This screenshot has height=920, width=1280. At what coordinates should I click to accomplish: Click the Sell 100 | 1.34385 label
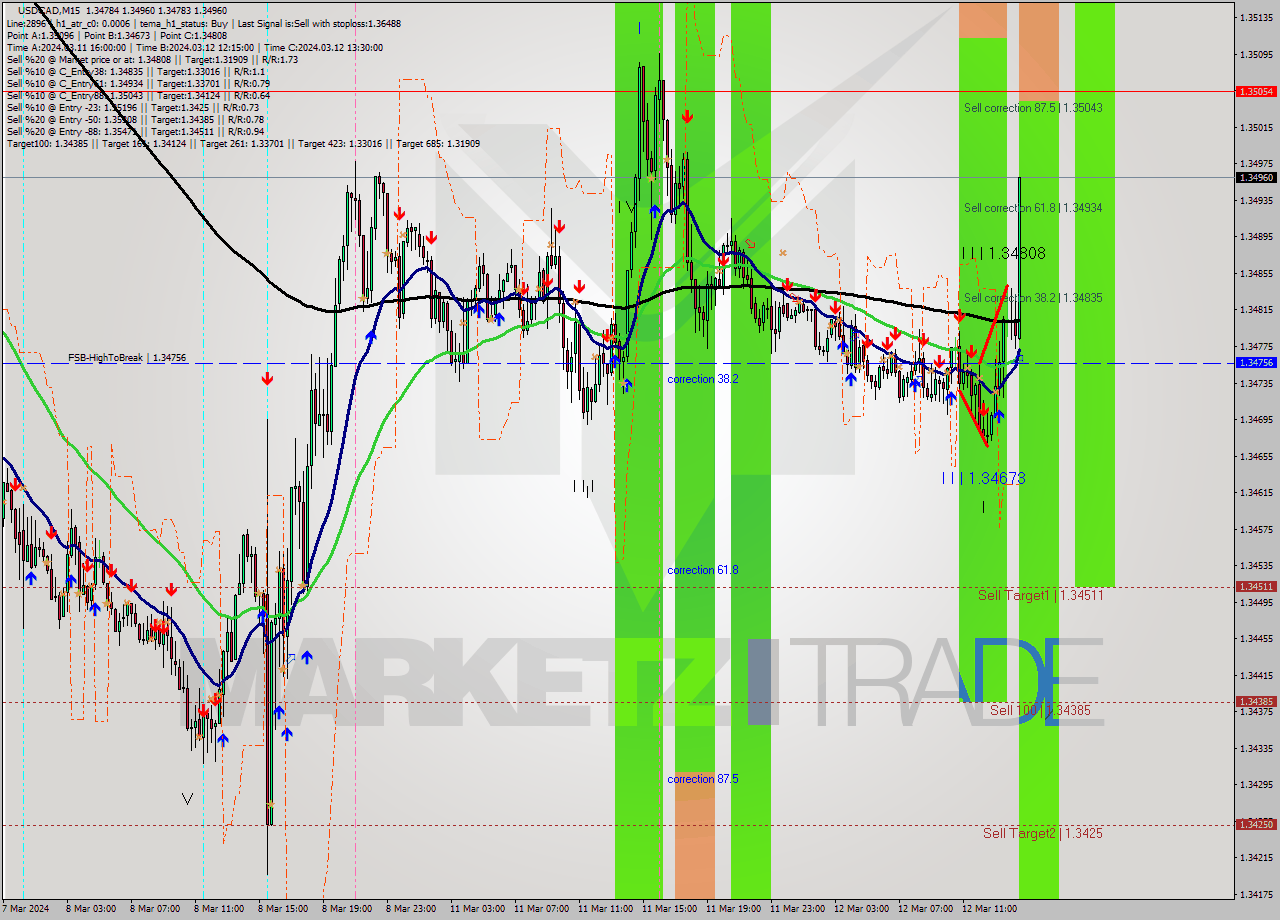[x=1038, y=710]
